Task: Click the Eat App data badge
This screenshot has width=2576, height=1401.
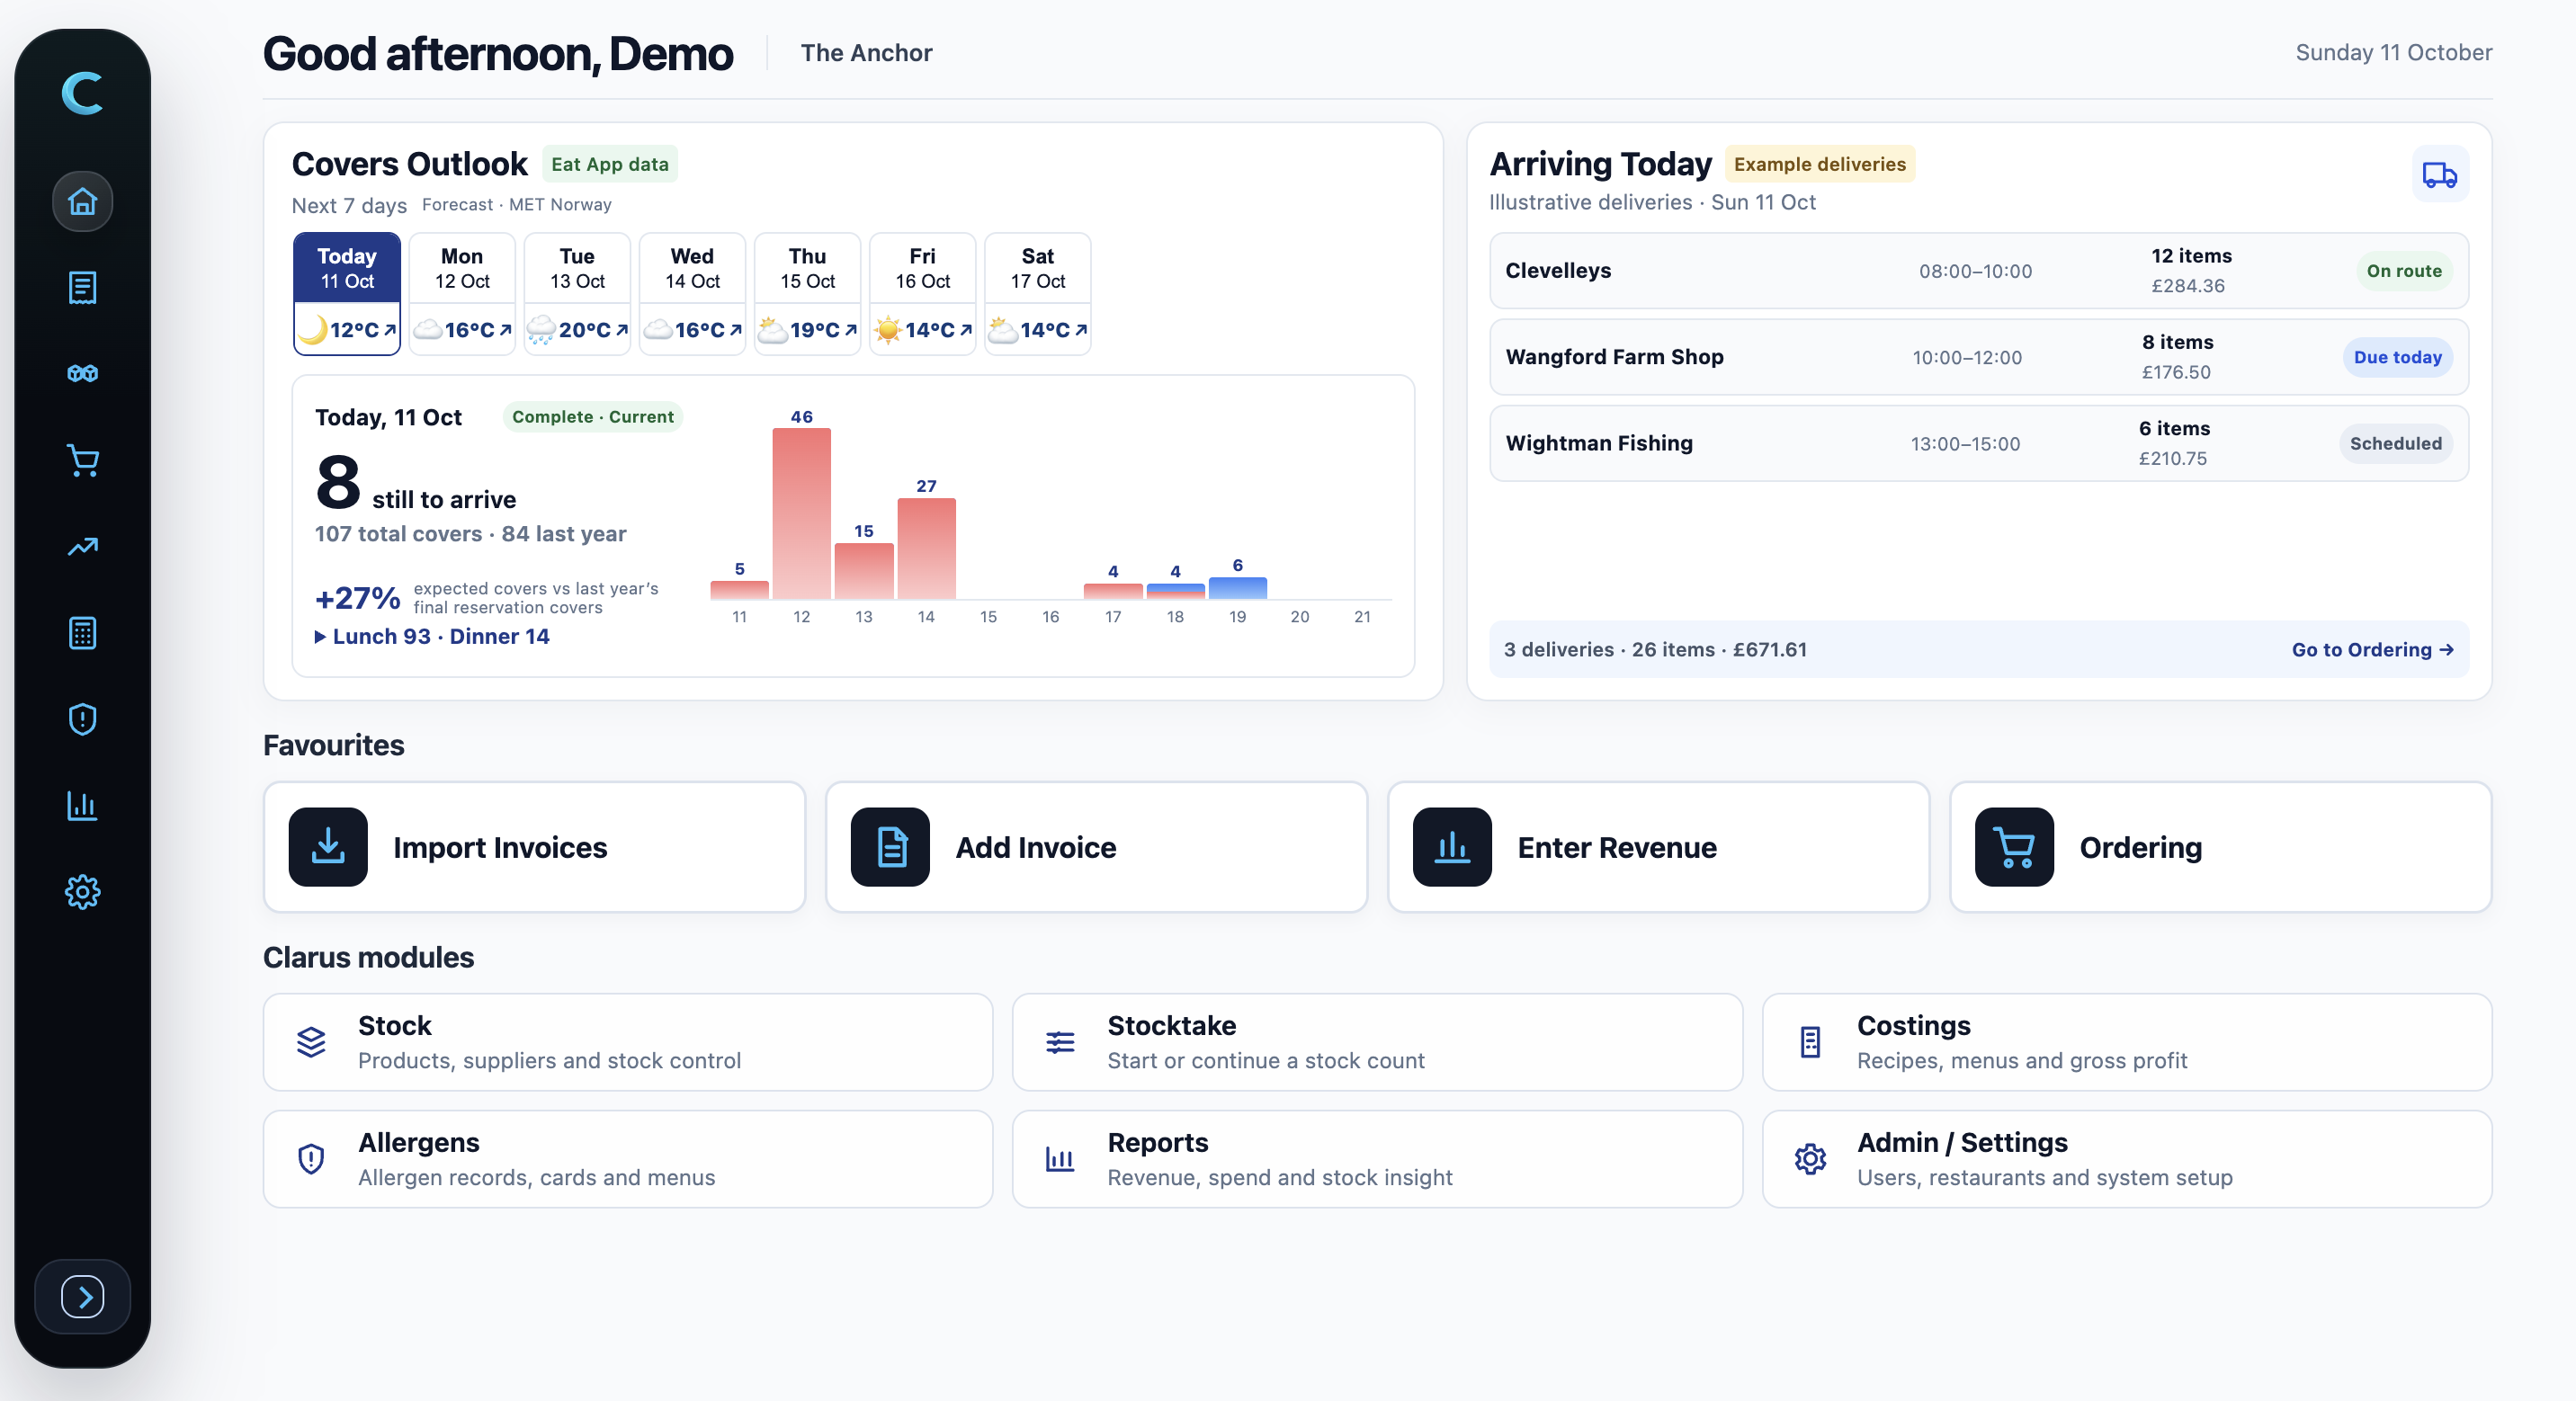Action: (x=609, y=164)
